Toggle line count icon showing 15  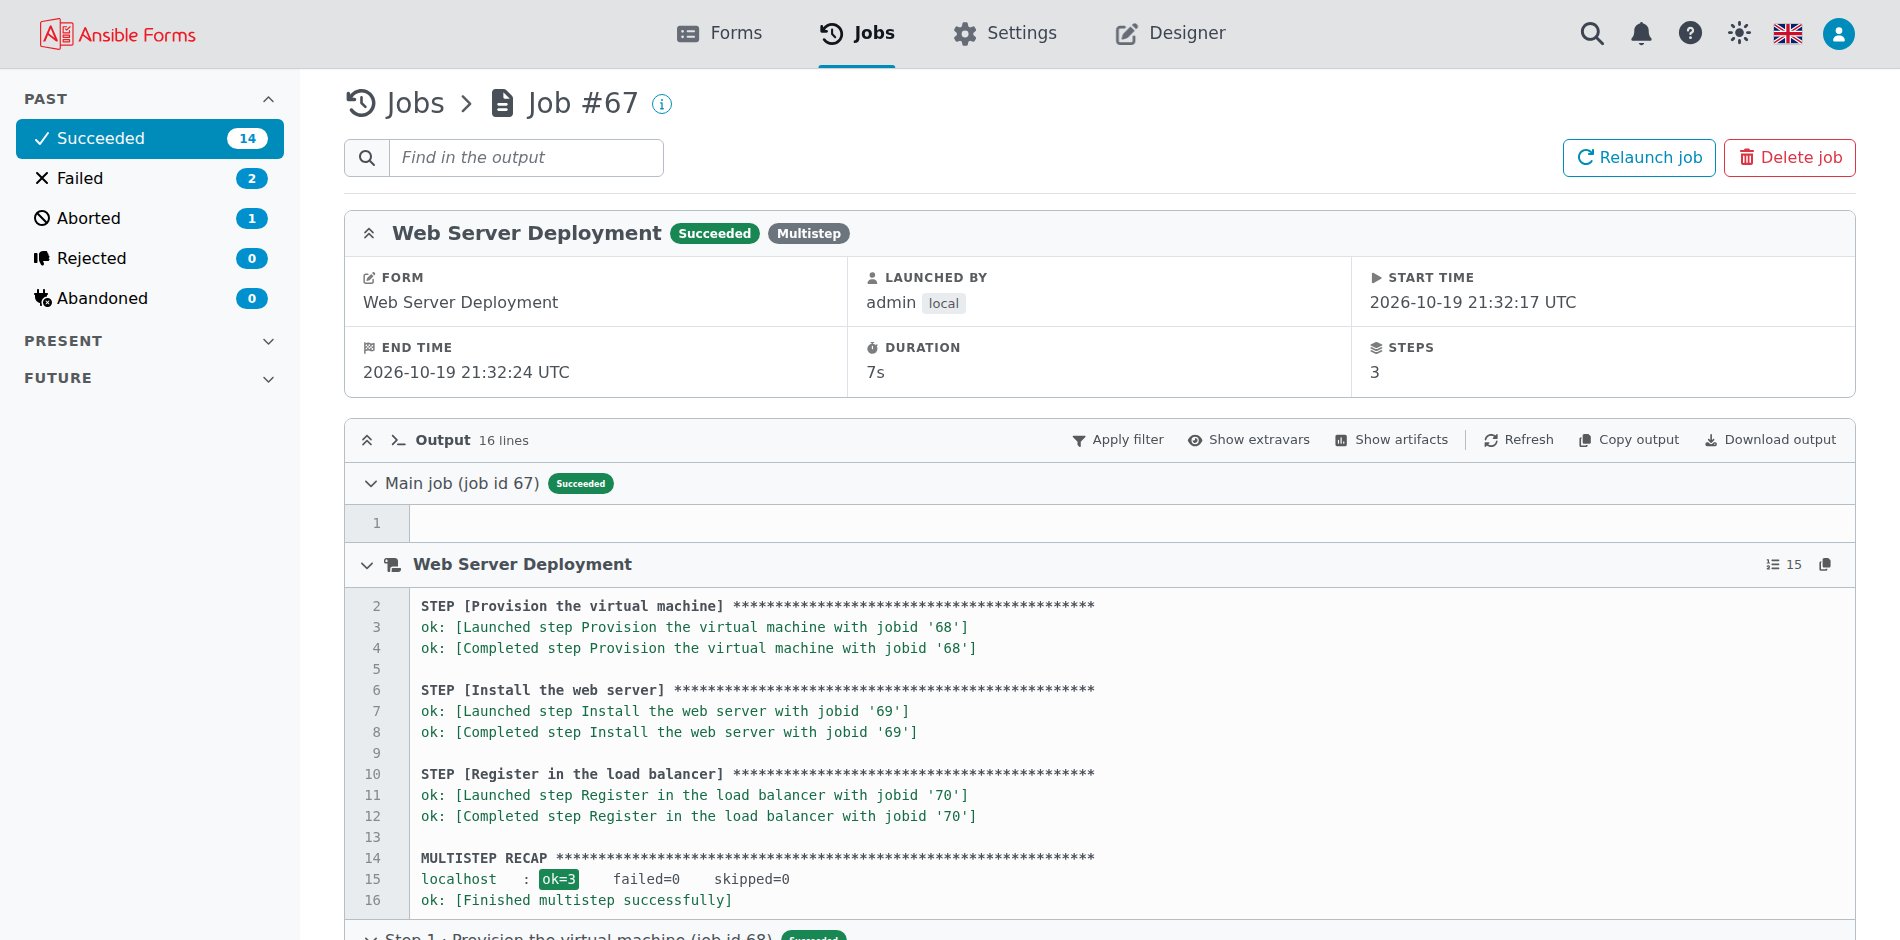coord(1784,565)
